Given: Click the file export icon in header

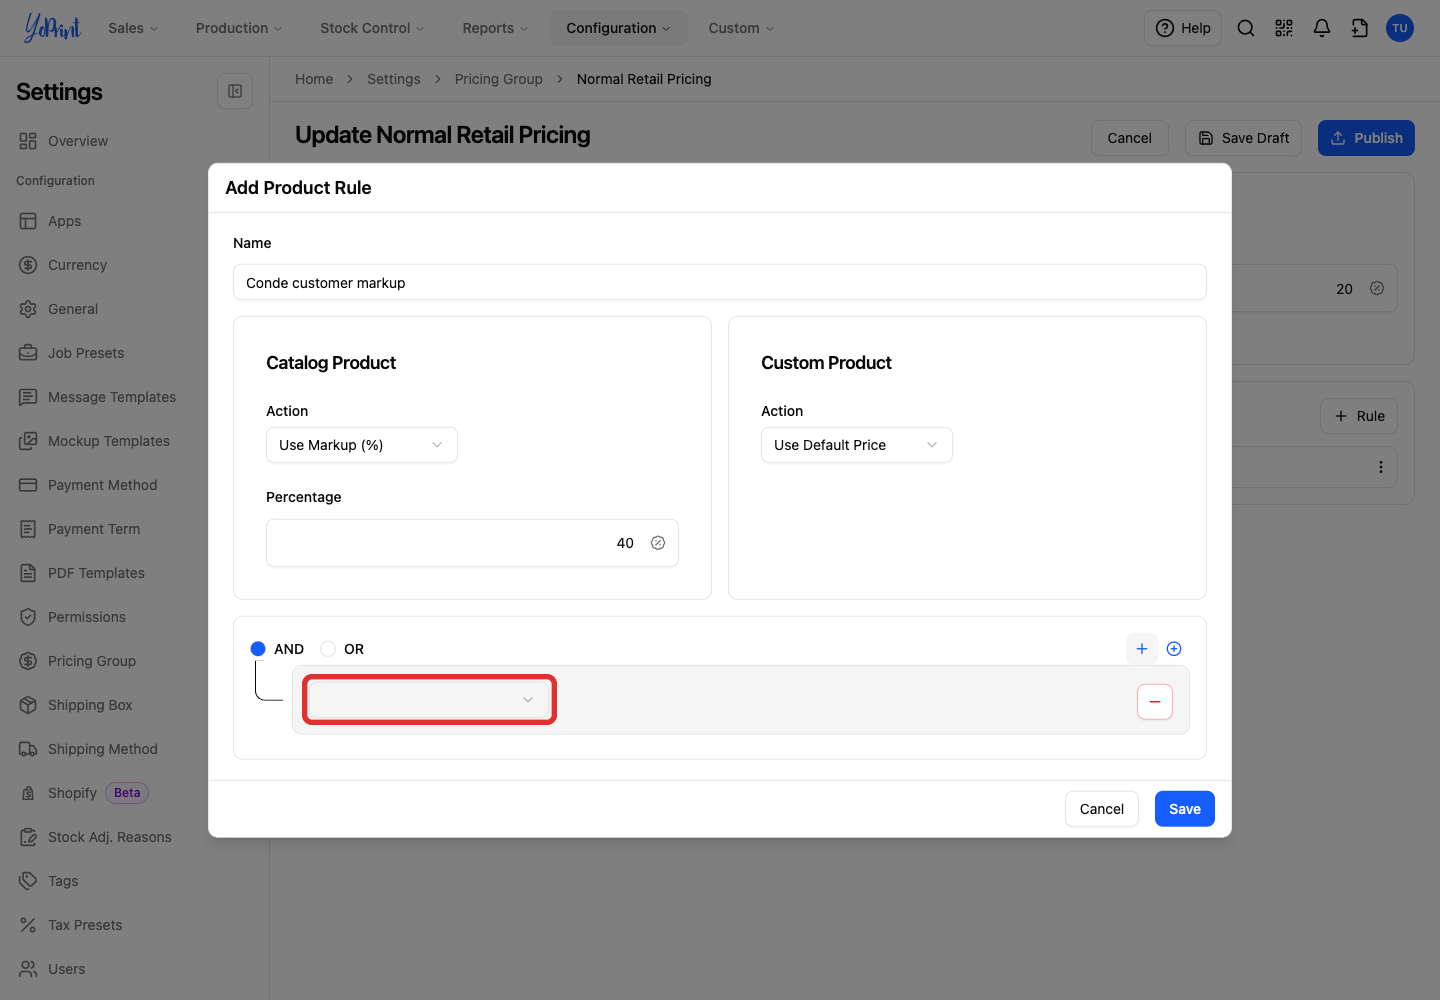Looking at the screenshot, I should coord(1360,28).
